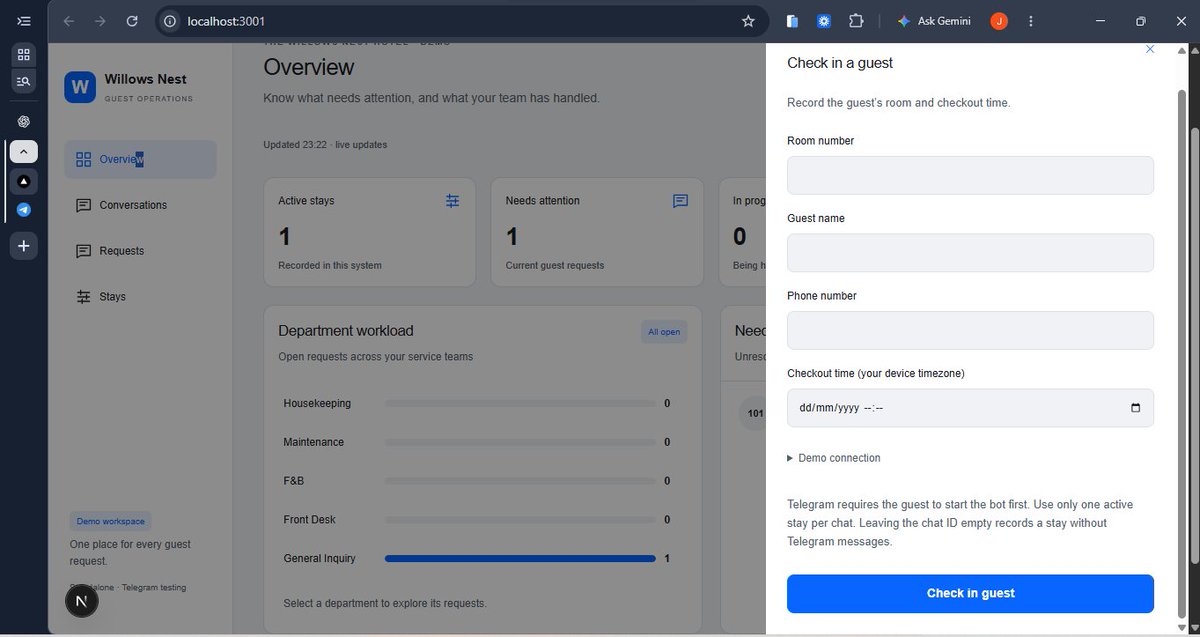Switch to the Telegram tab
The height and width of the screenshot is (637, 1200).
(x=24, y=210)
